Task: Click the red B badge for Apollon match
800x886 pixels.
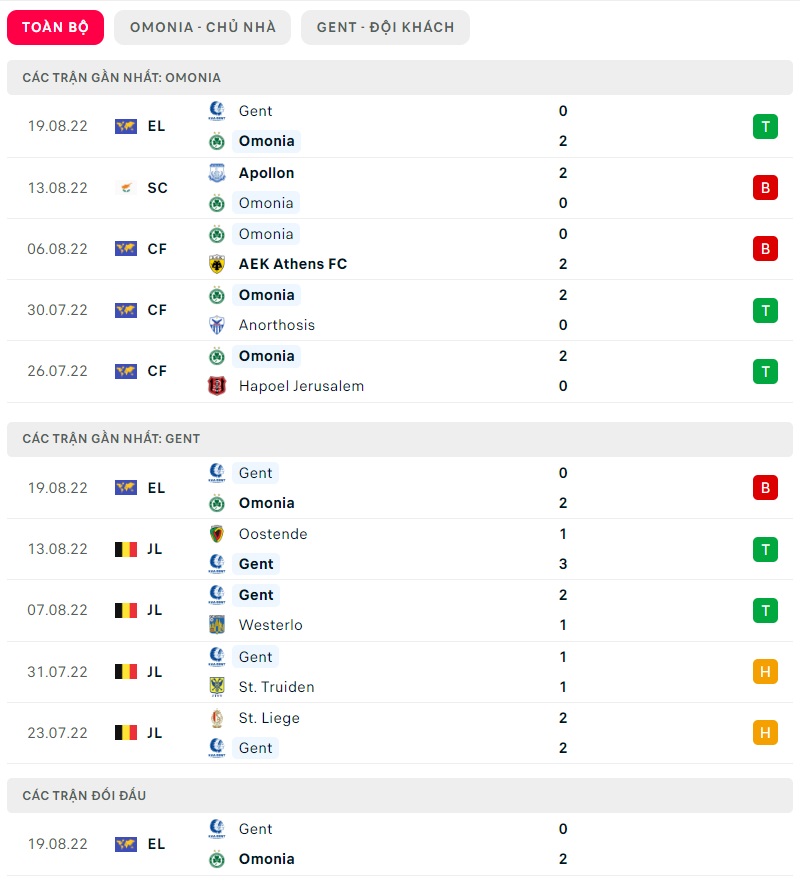Action: click(765, 188)
